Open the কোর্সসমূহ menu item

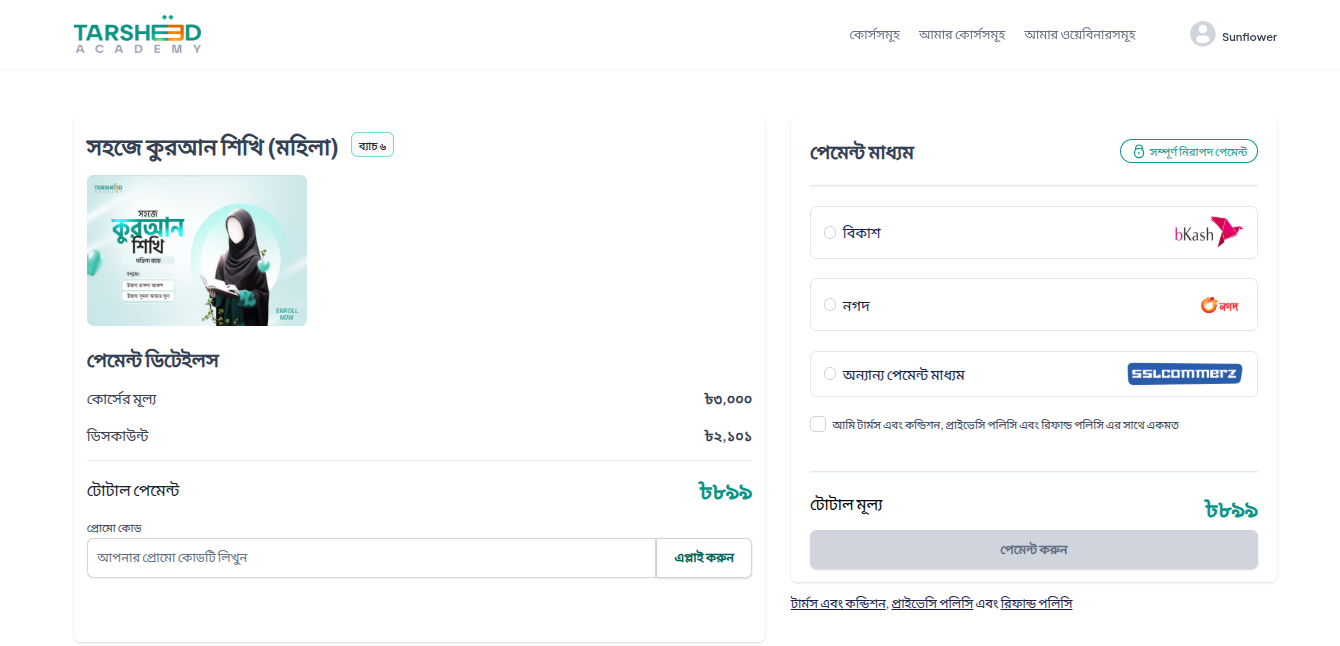point(875,35)
